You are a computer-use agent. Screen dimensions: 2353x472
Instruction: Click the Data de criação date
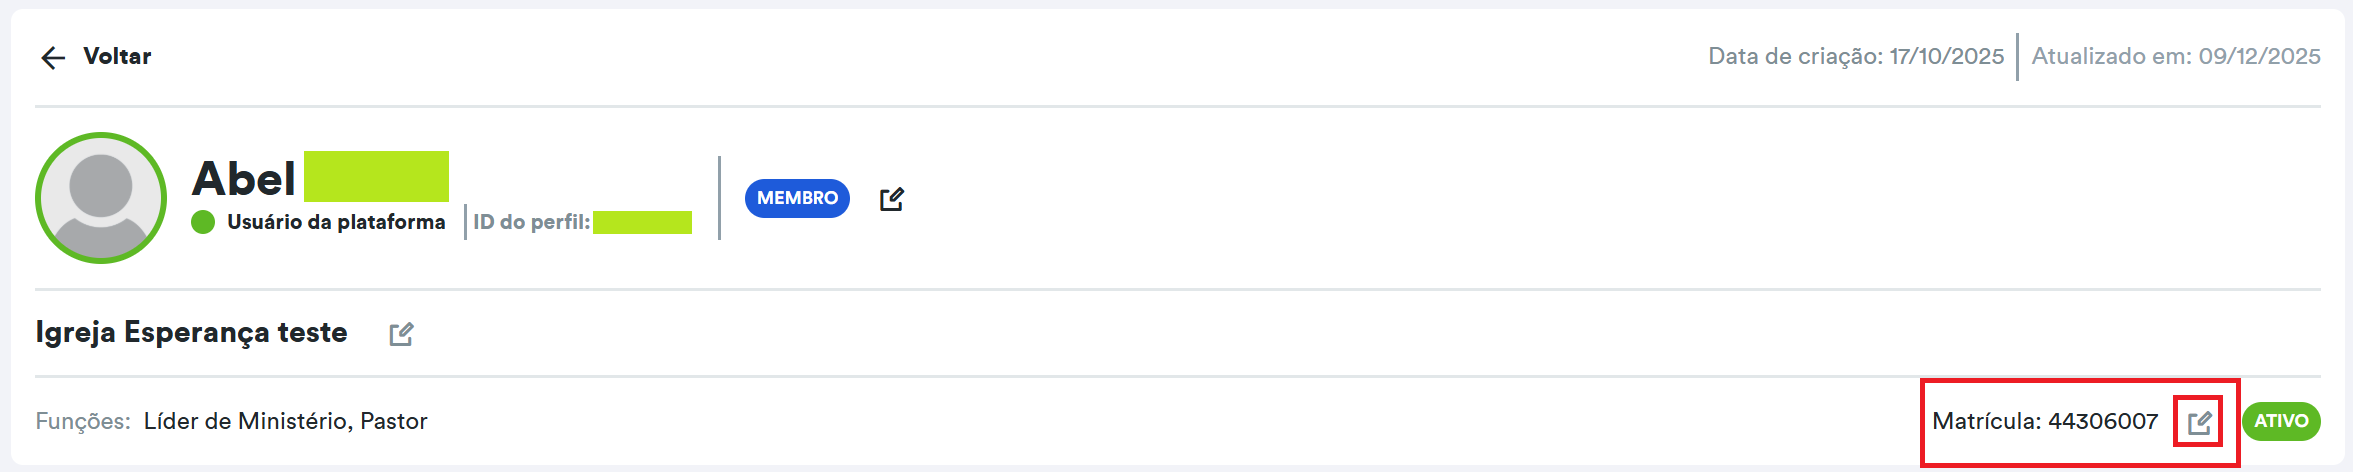pyautogui.click(x=1855, y=56)
